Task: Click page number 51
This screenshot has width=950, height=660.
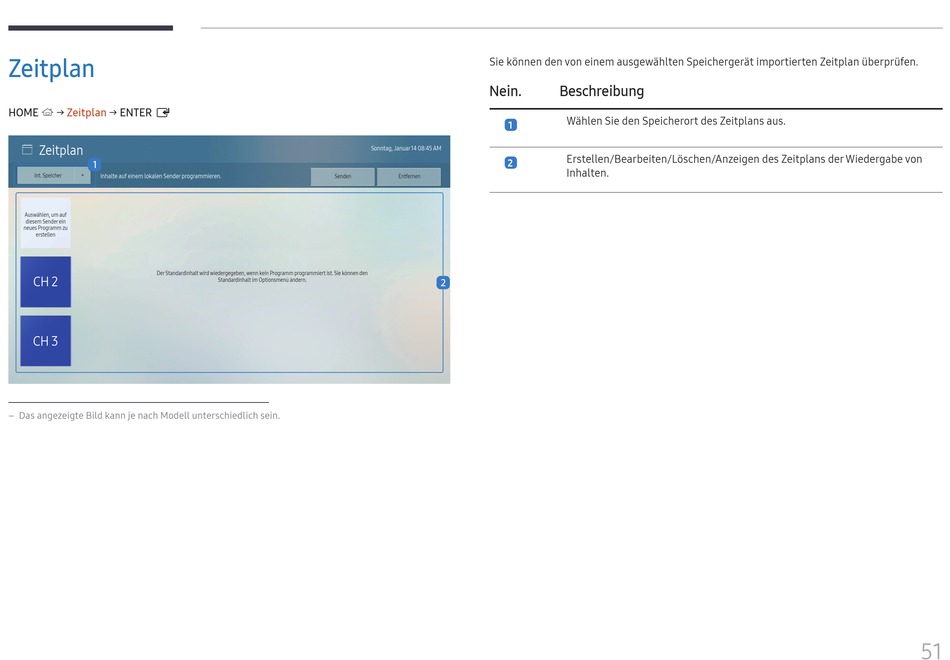Action: pos(930,651)
